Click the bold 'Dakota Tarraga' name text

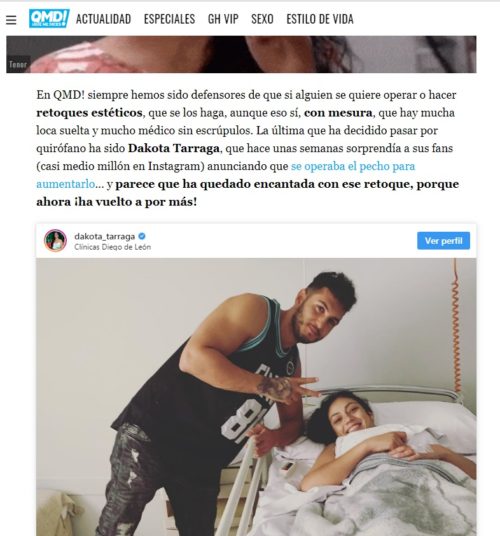point(174,148)
